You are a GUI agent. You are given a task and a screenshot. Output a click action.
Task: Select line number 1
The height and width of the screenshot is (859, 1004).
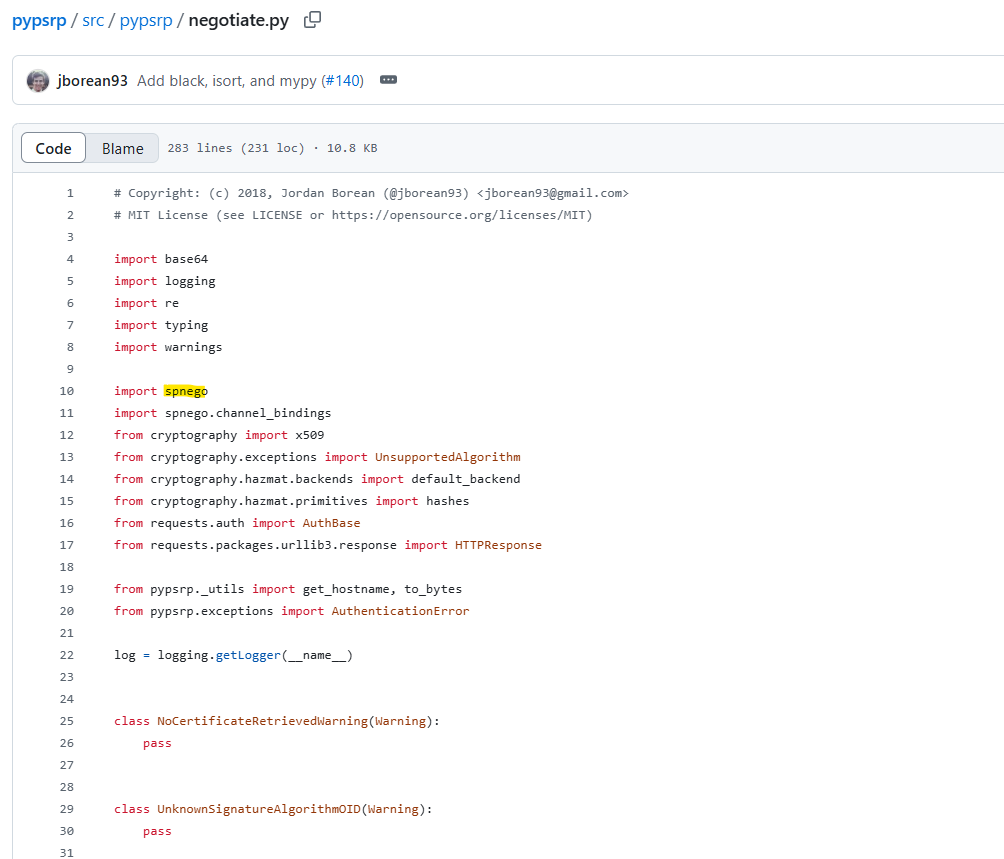click(70, 193)
